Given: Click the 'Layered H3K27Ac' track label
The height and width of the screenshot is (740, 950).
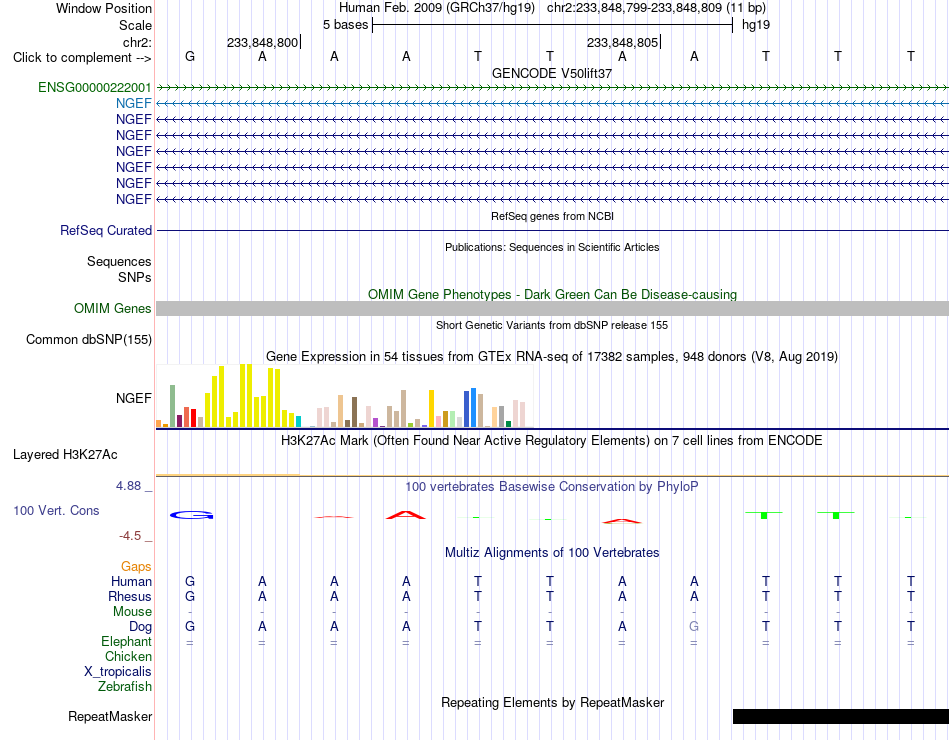Looking at the screenshot, I should tap(65, 455).
